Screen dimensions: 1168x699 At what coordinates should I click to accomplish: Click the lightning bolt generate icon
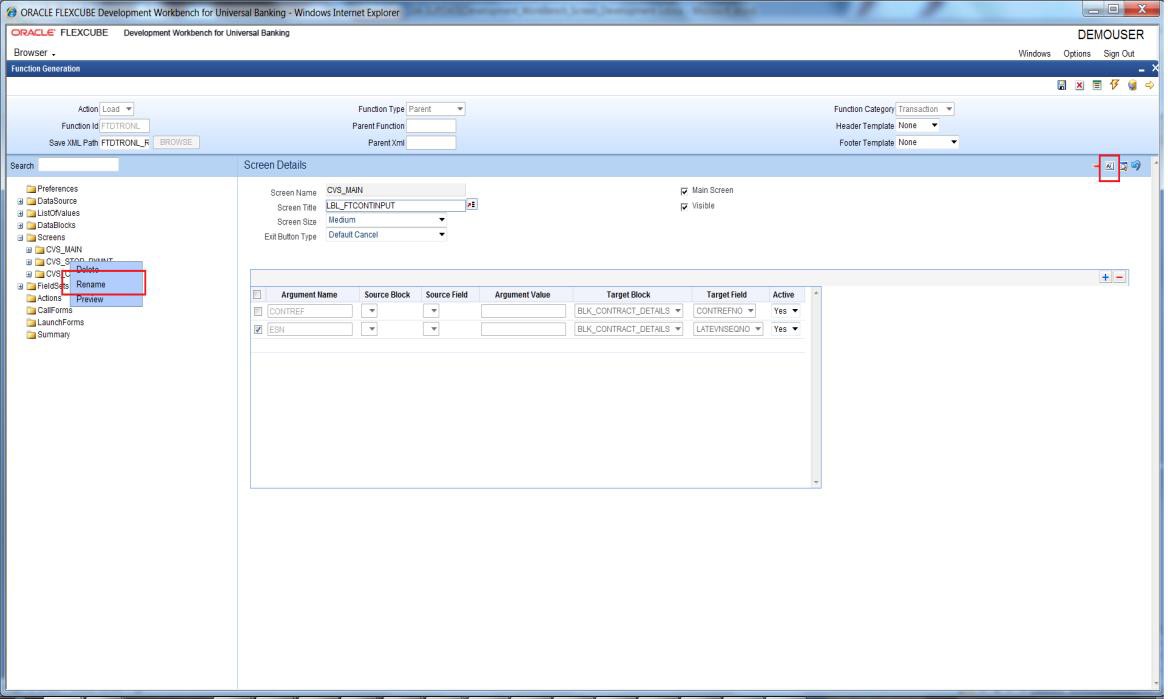pyautogui.click(x=1114, y=85)
